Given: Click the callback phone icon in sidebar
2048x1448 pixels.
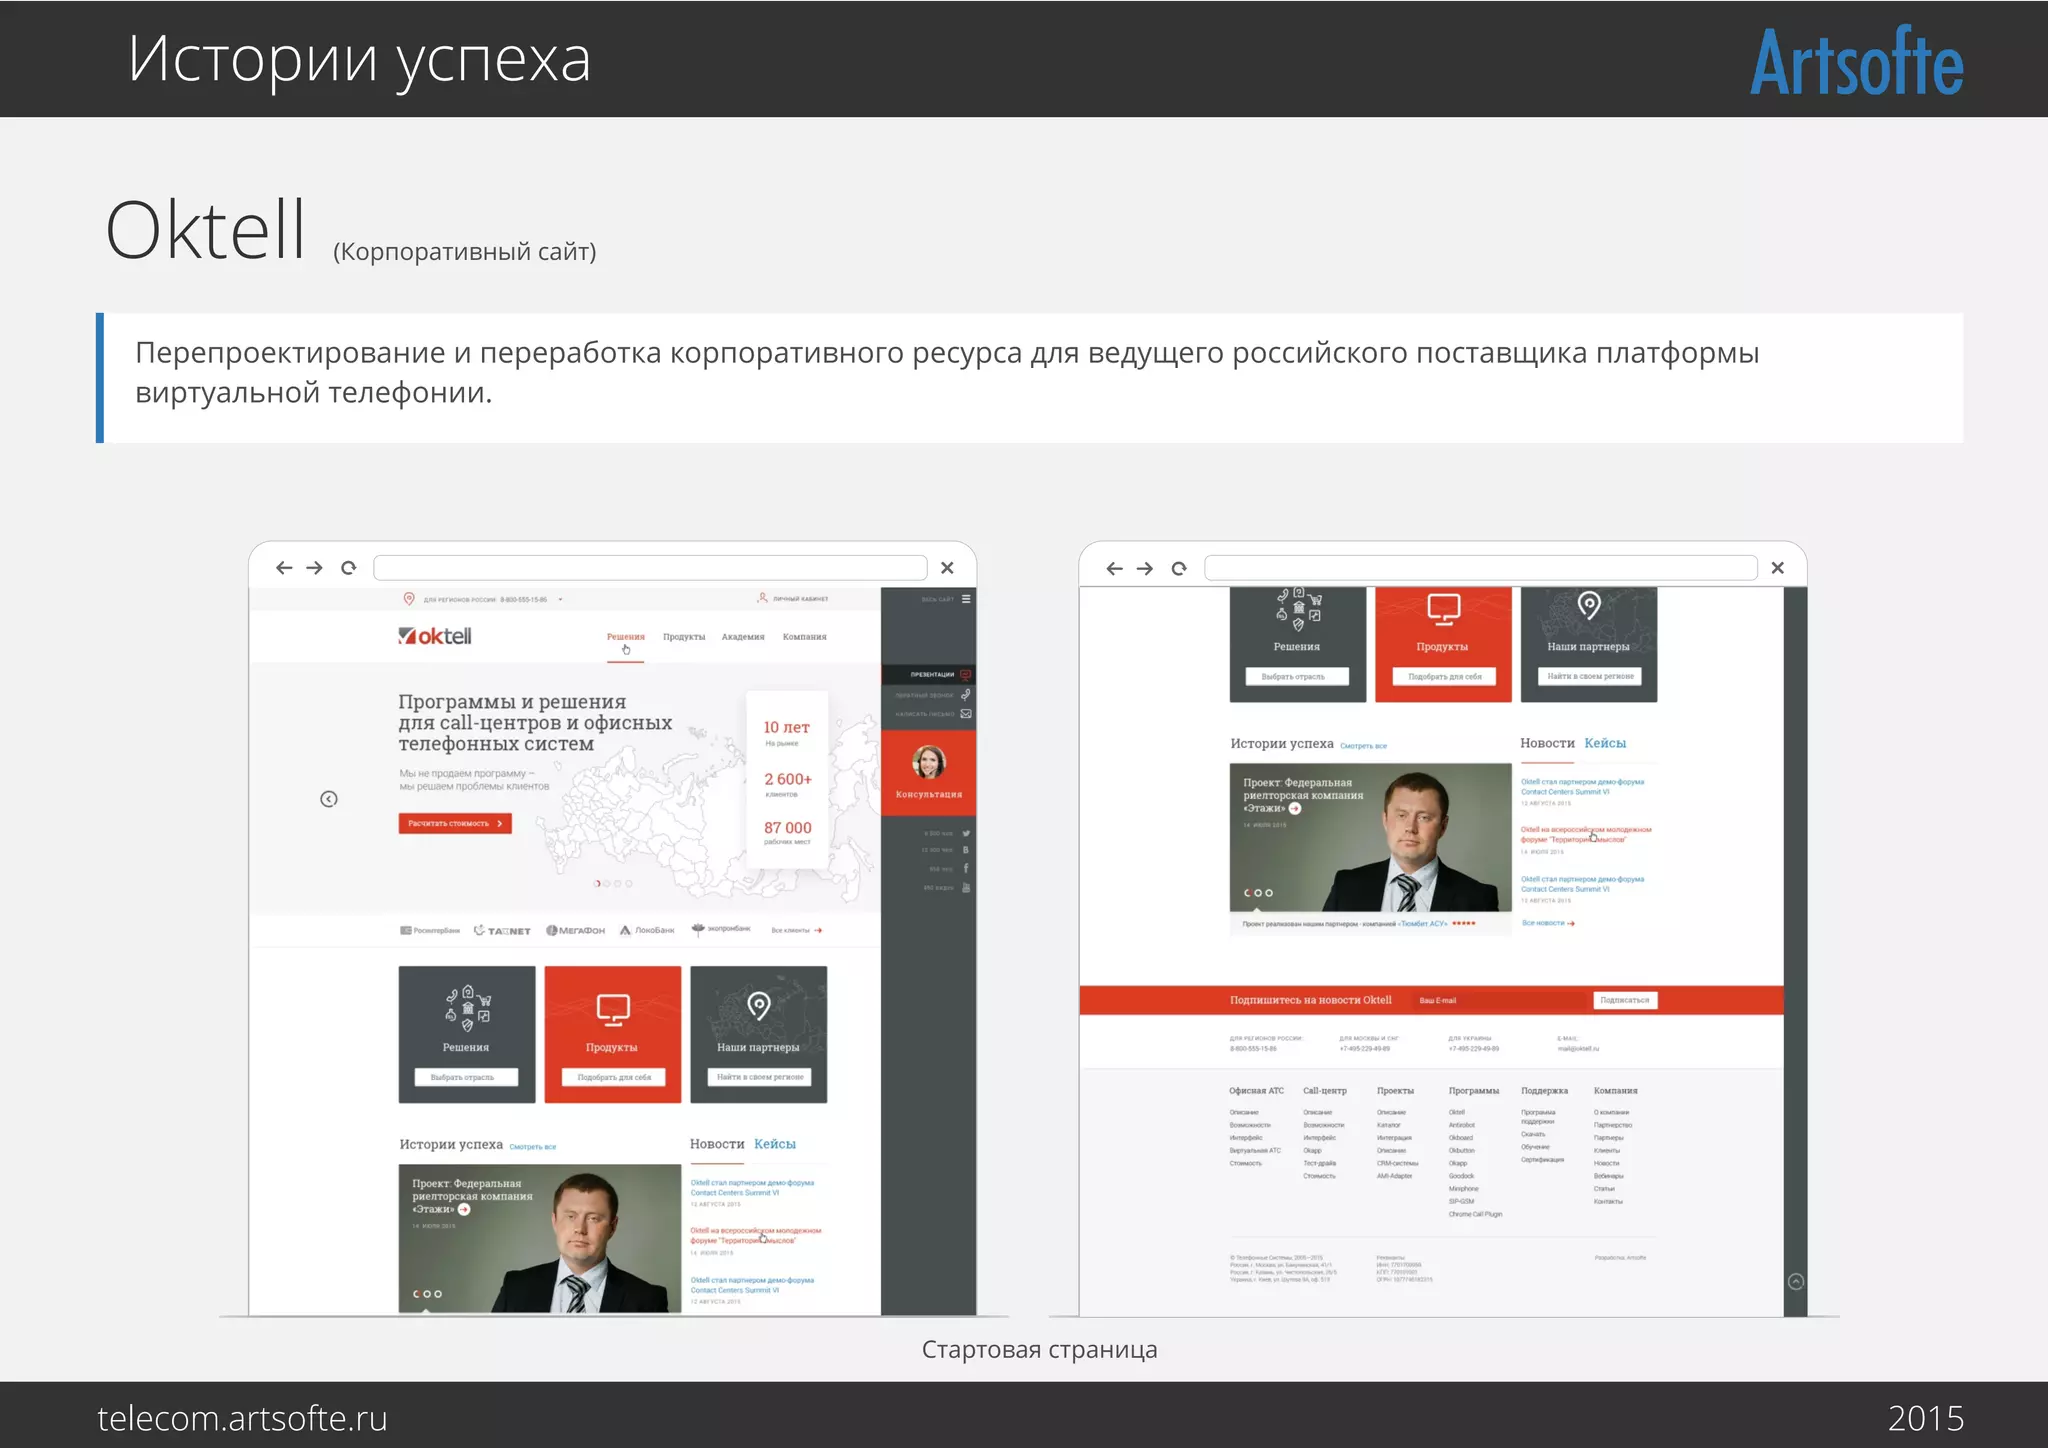Looking at the screenshot, I should 966,694.
